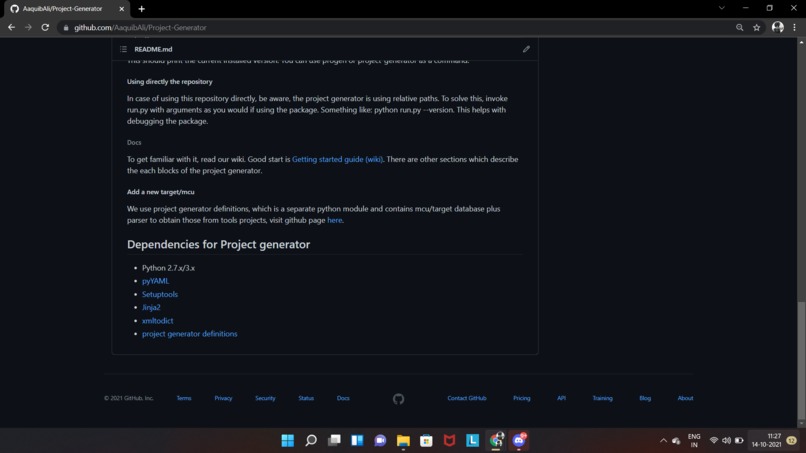Open the Widgets panel from taskbar

357,441
